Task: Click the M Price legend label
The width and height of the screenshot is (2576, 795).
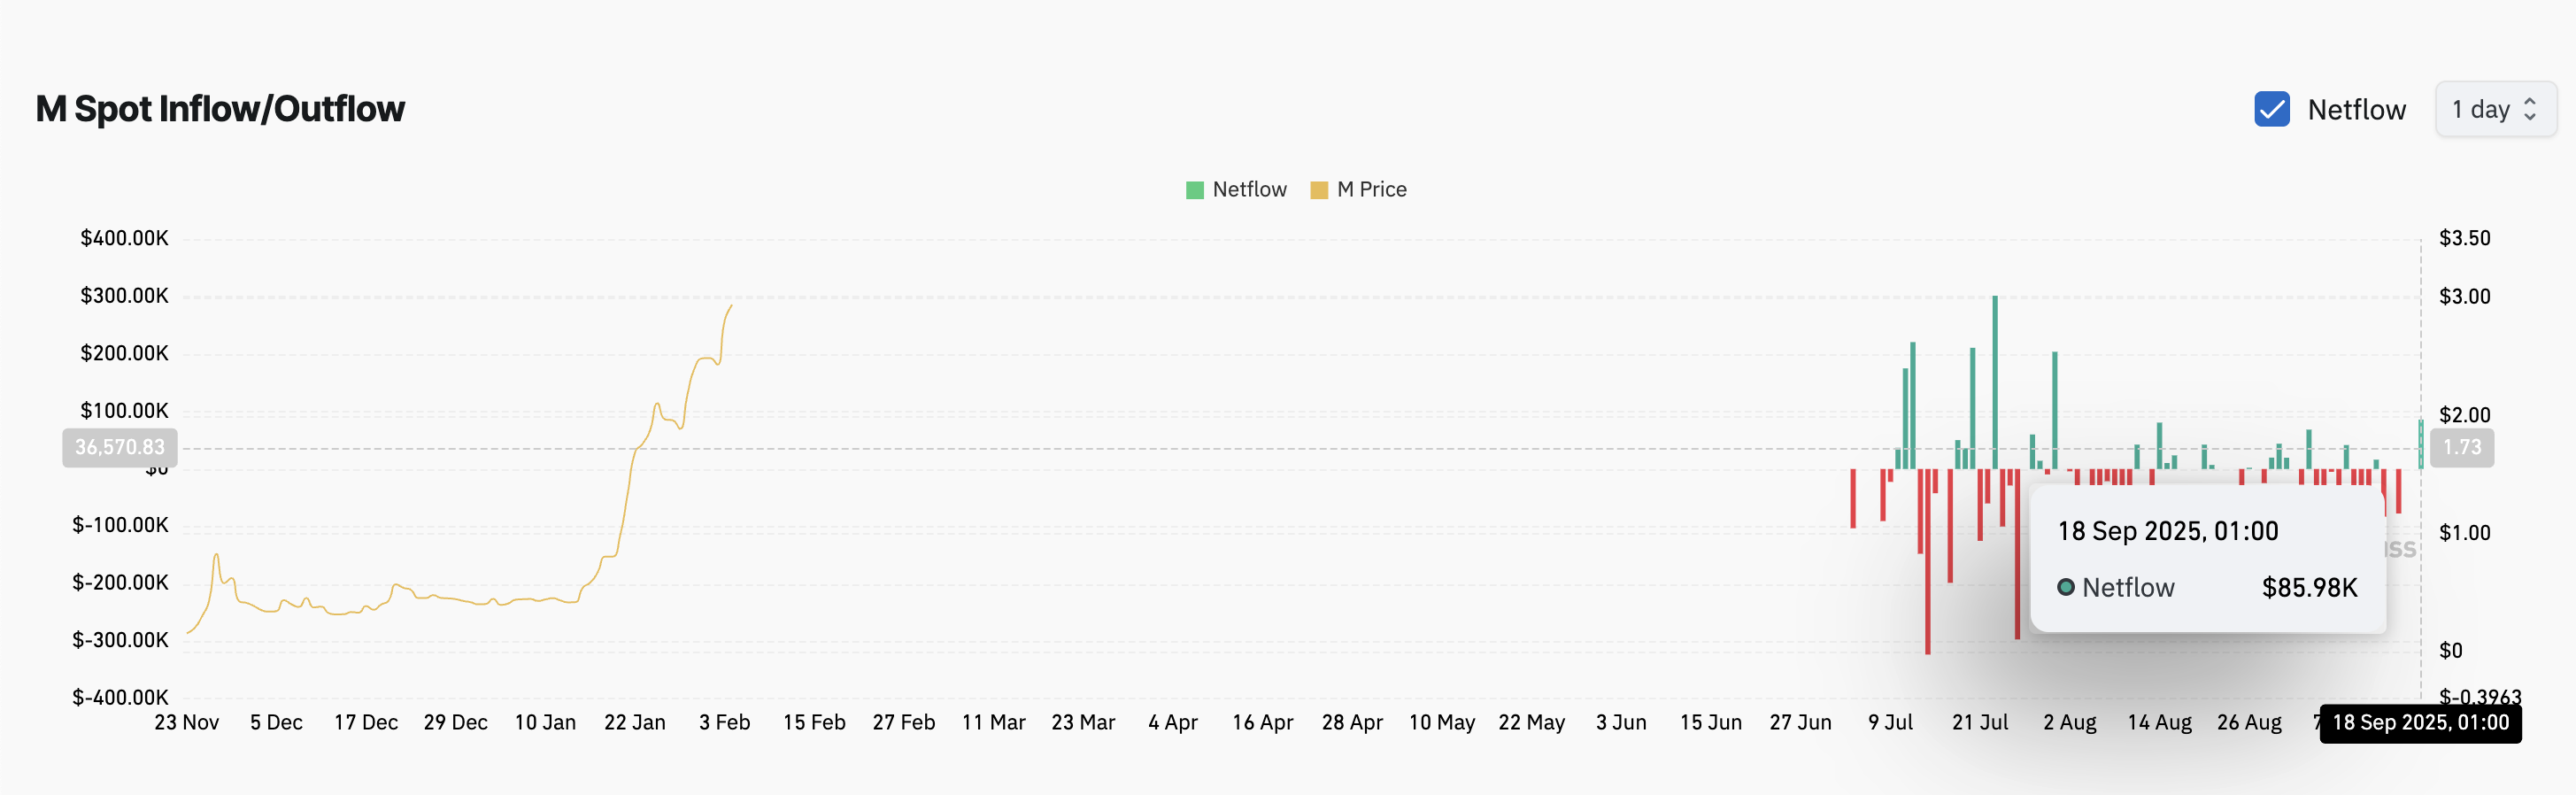Action: coord(1371,190)
